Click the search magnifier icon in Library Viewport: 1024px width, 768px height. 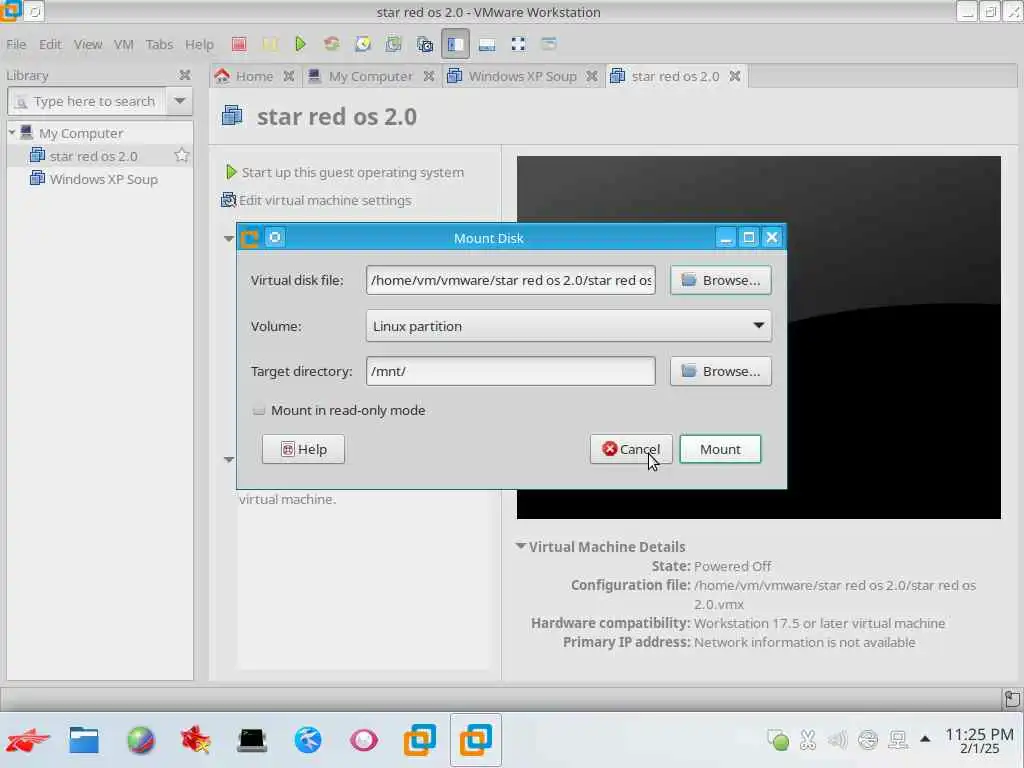click(x=22, y=102)
